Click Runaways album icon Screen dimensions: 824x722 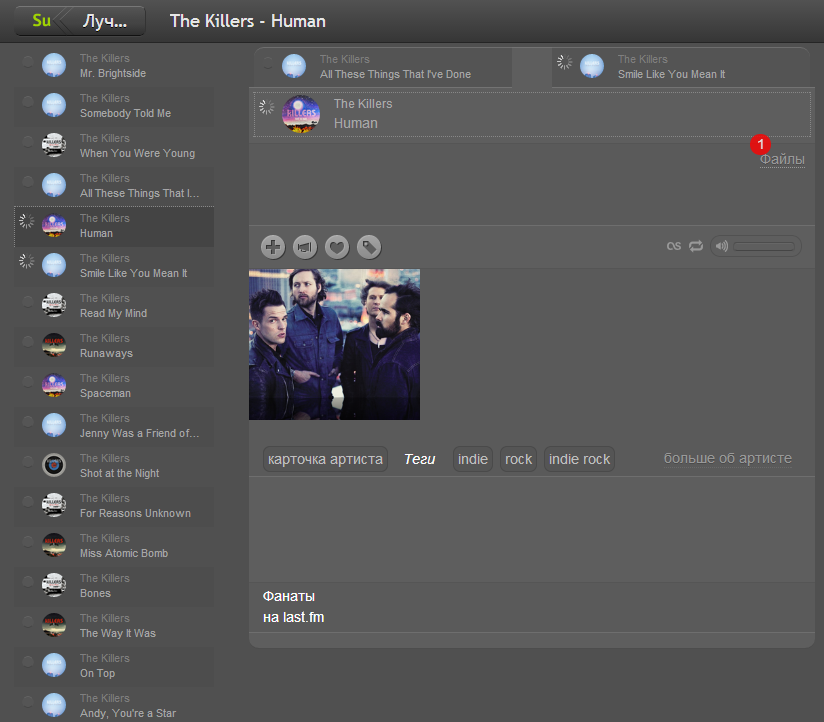54,345
